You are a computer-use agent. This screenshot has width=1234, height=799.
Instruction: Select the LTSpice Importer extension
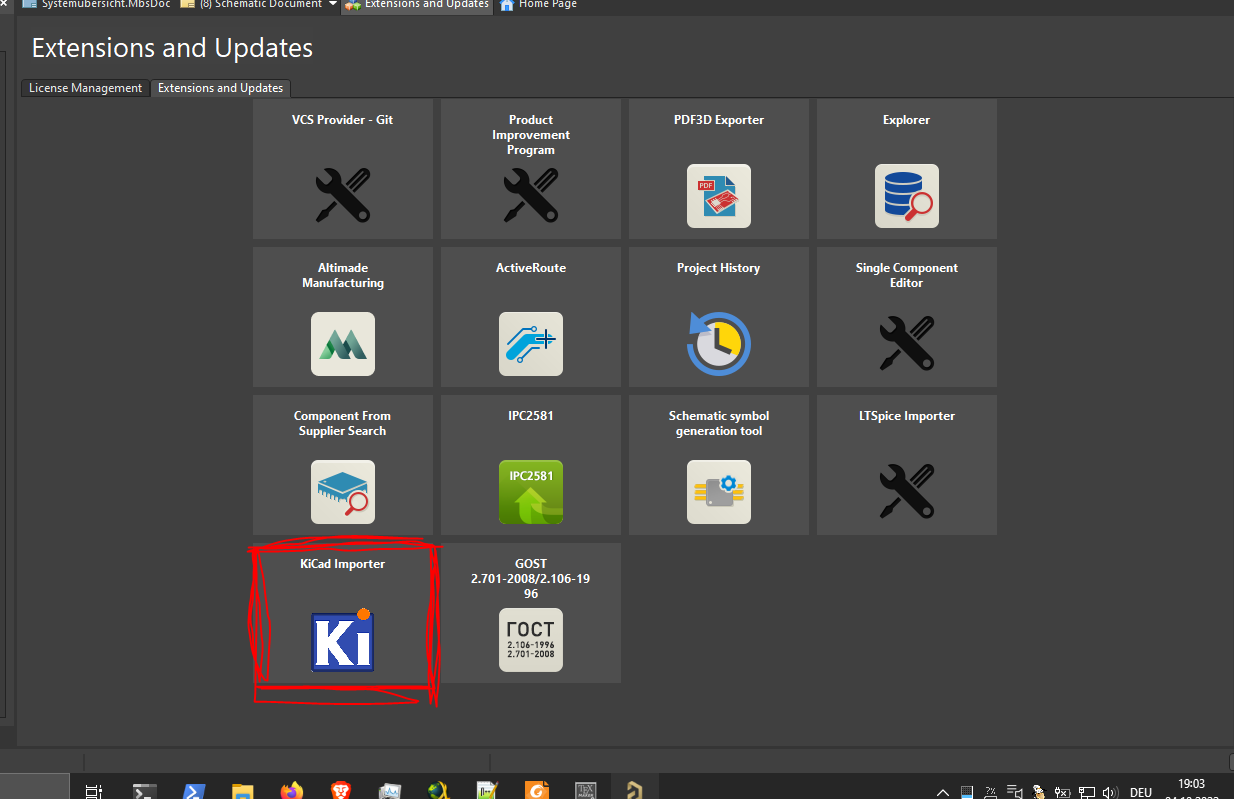click(x=907, y=464)
